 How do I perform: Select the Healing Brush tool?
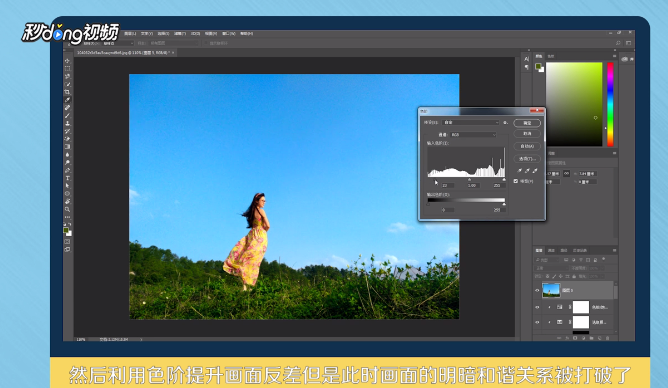[x=67, y=108]
